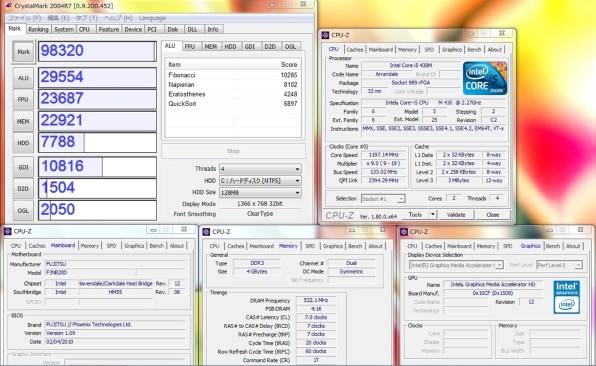Open the ヘルプ (Help) menu in CrystalMark

118,18
